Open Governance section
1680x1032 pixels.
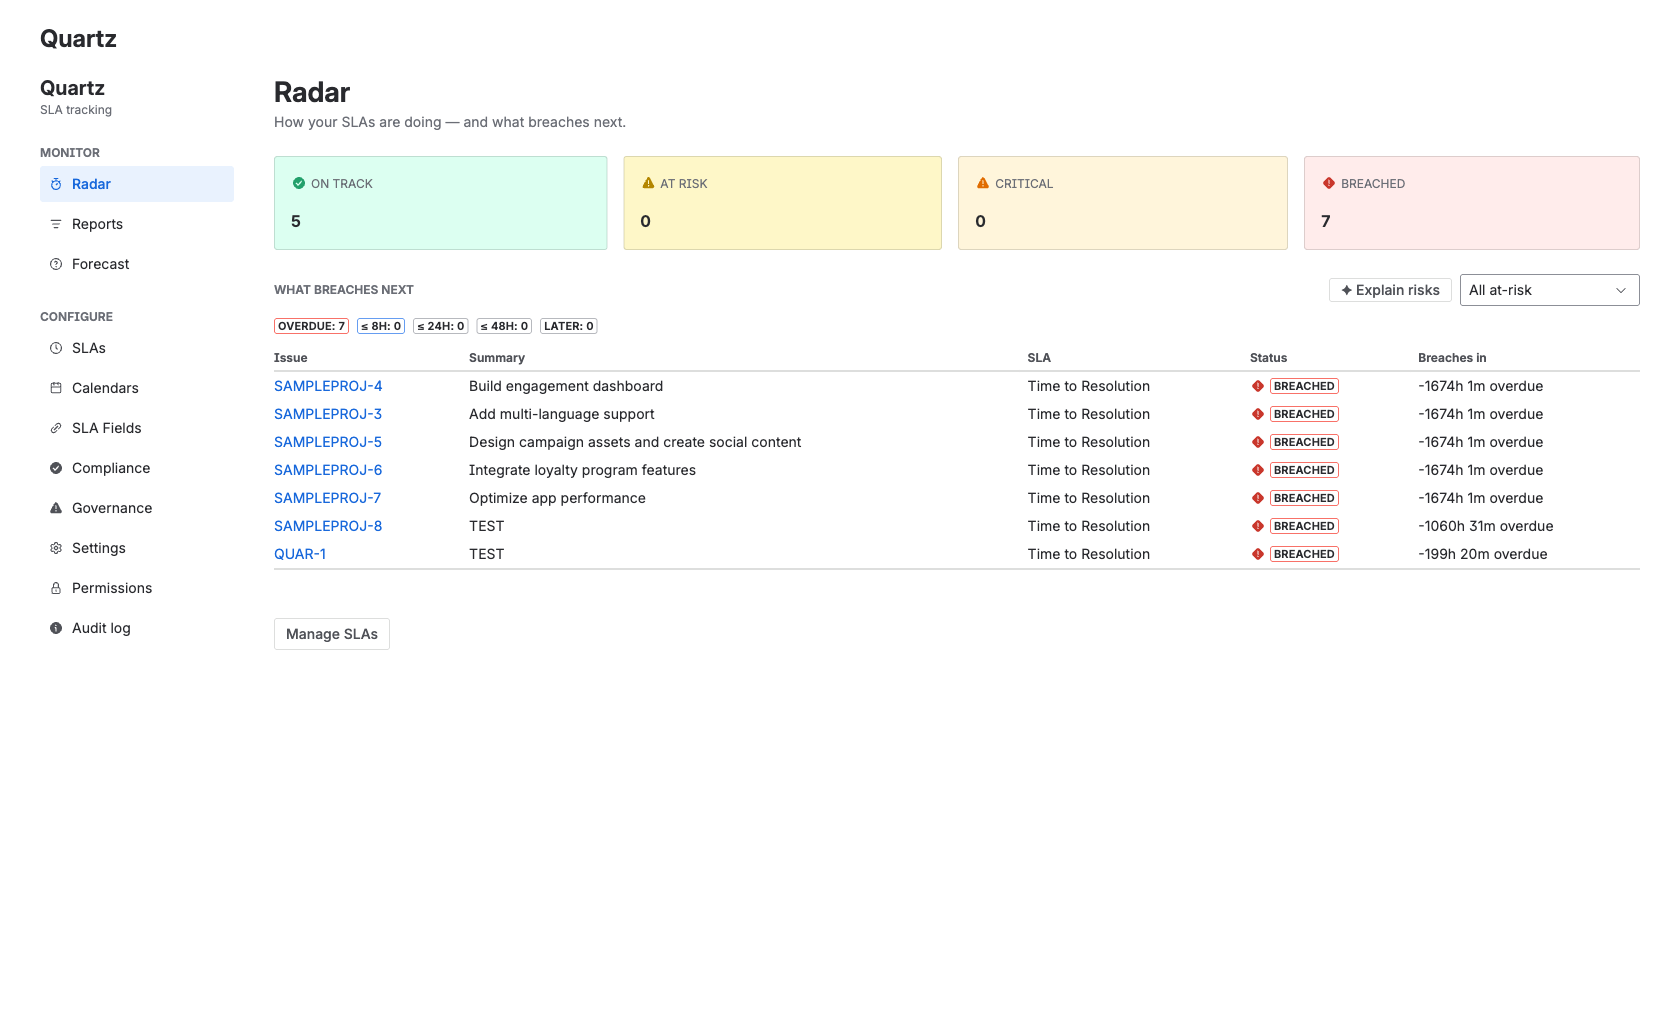(137, 508)
